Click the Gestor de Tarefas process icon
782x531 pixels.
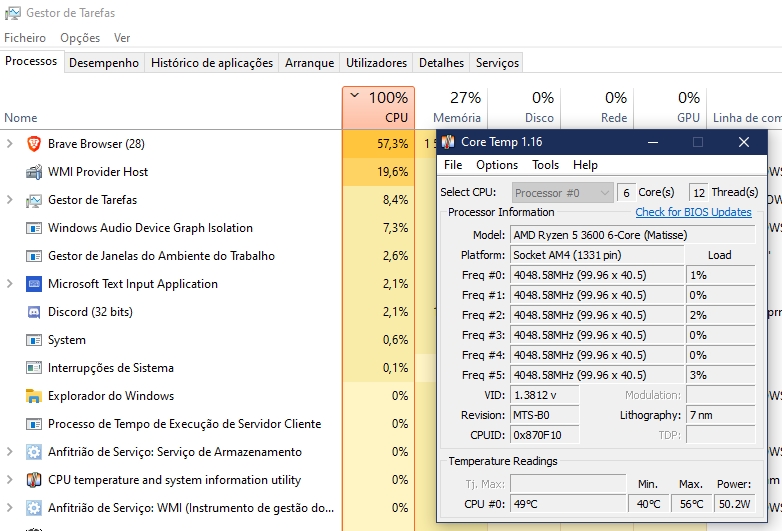coord(33,200)
